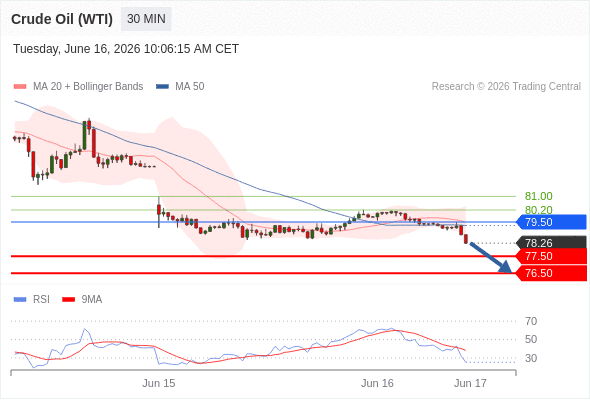Toggle the MA 50 legend label
The image size is (590, 400).
point(190,87)
